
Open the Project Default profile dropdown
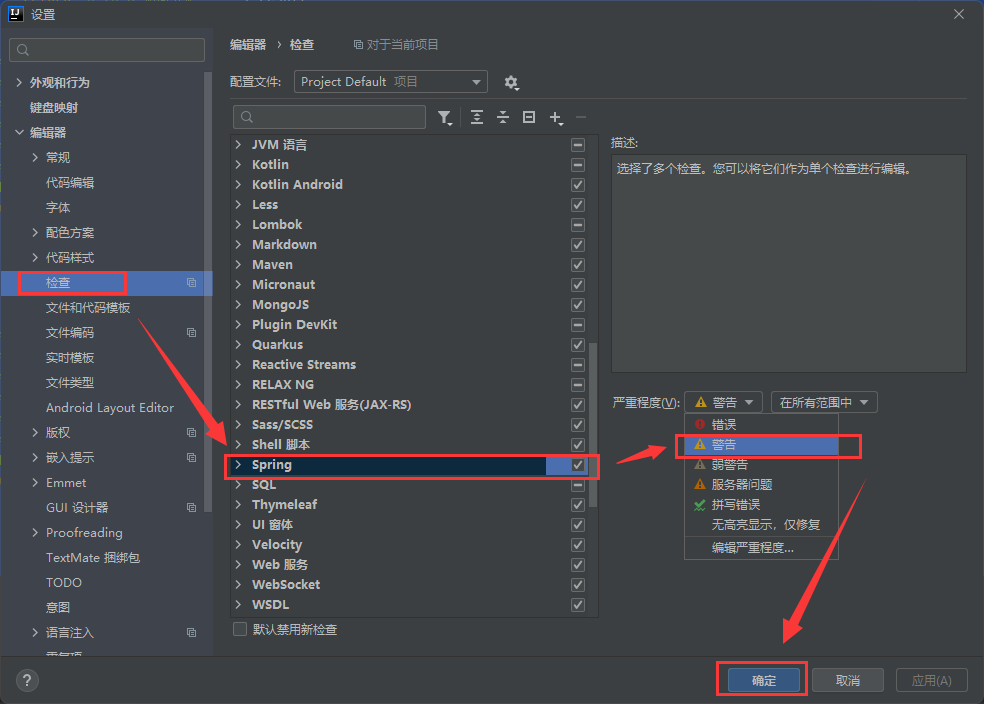[390, 82]
